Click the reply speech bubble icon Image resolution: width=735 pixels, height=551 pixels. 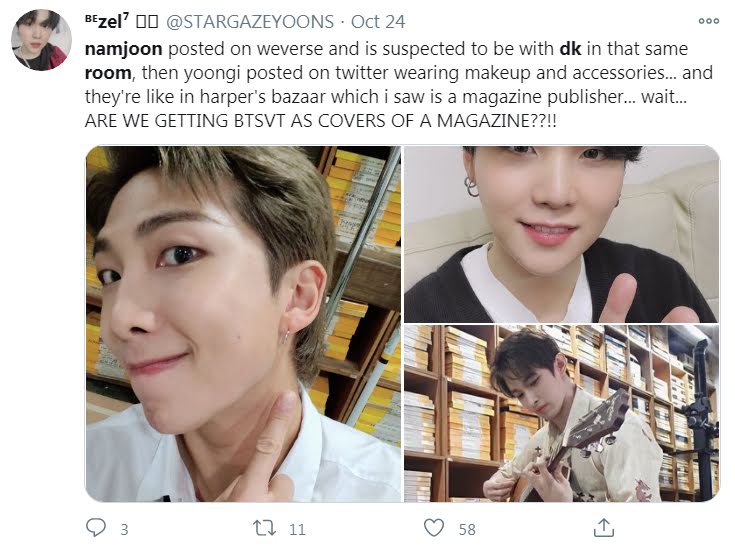96,528
